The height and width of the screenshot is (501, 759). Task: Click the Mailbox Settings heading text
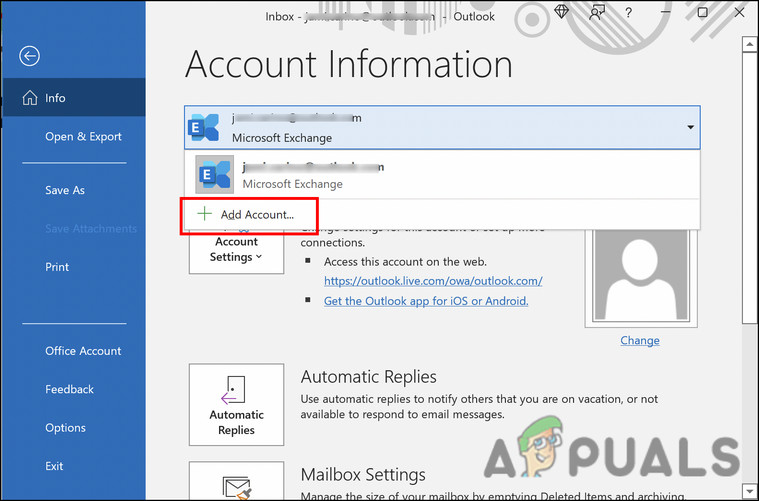(x=363, y=475)
